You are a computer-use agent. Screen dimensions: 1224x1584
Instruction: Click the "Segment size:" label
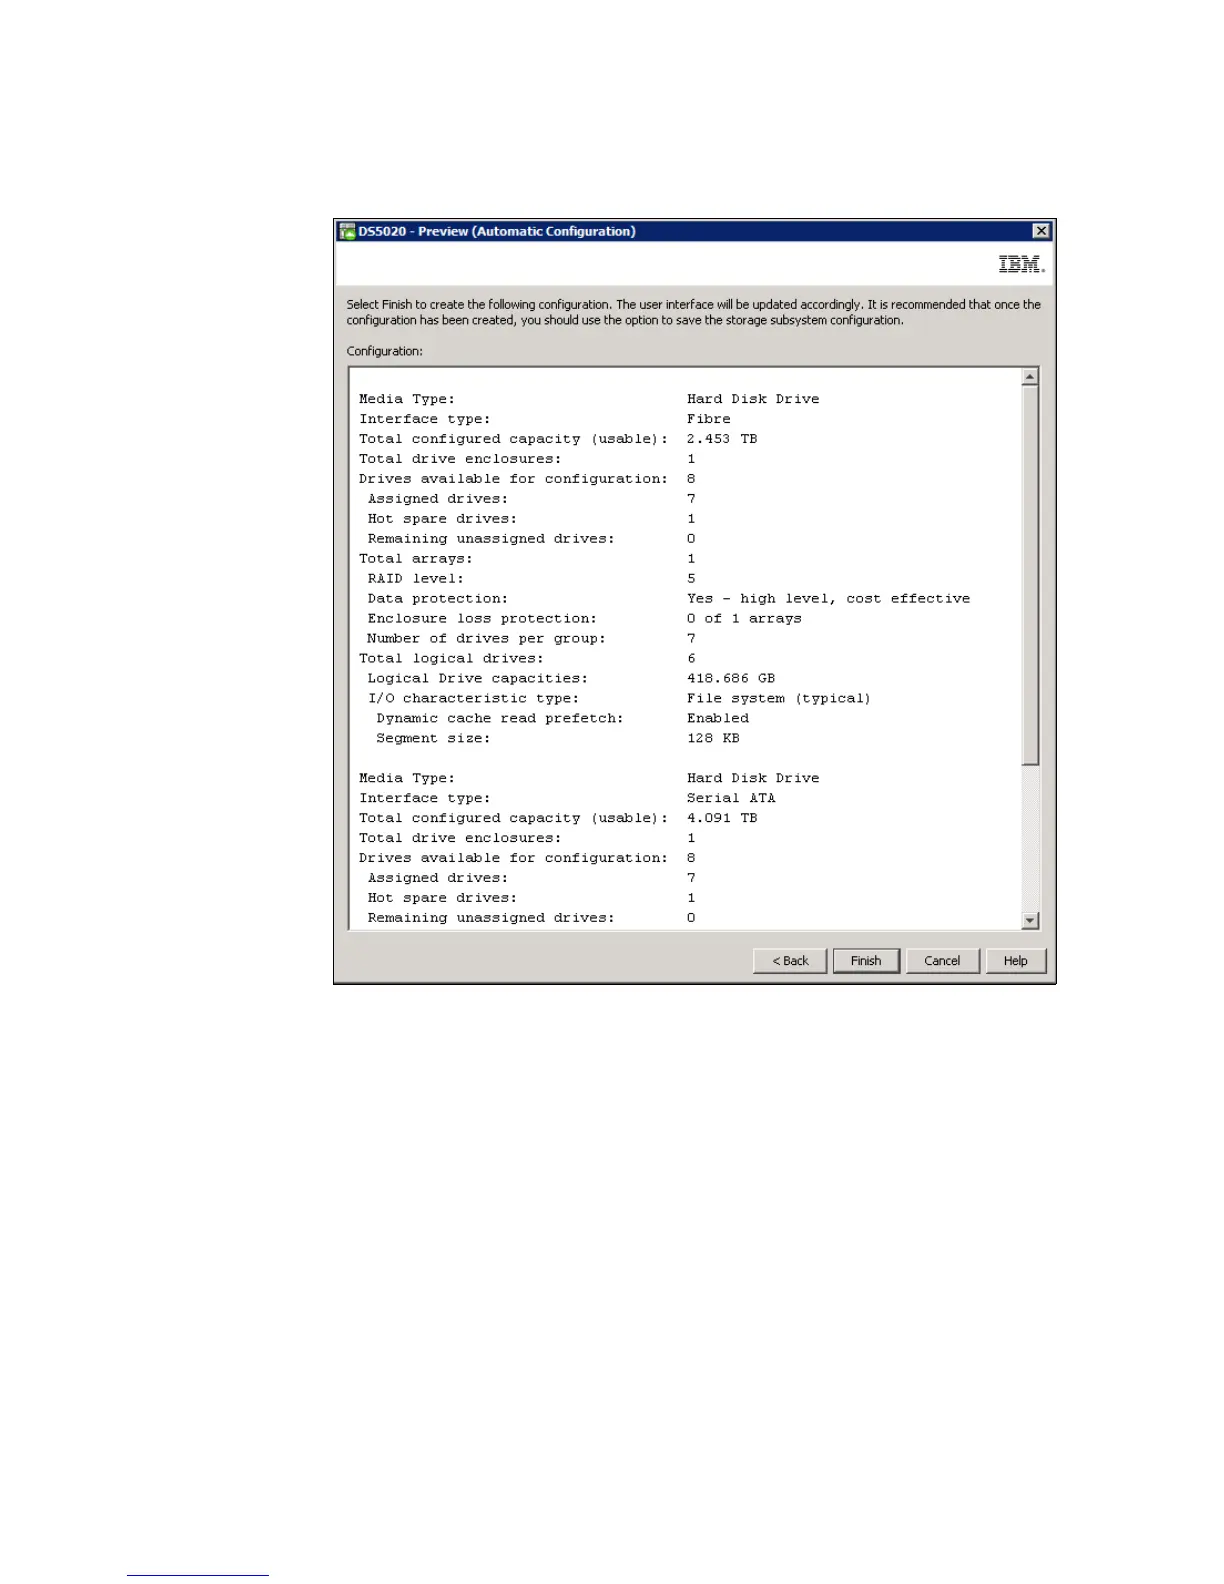coord(433,738)
